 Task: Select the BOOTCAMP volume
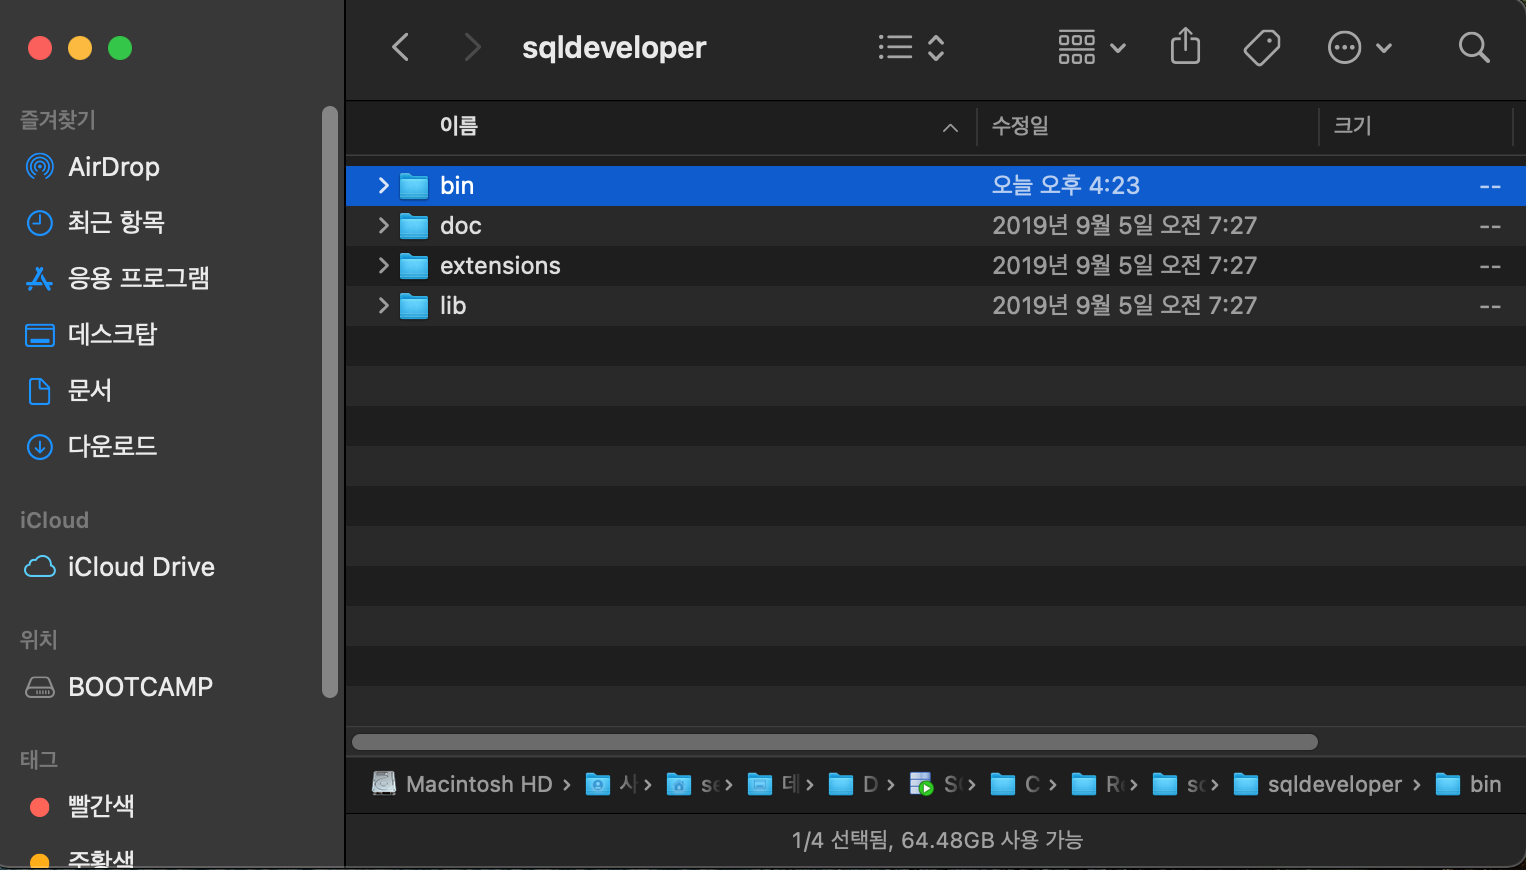118,687
